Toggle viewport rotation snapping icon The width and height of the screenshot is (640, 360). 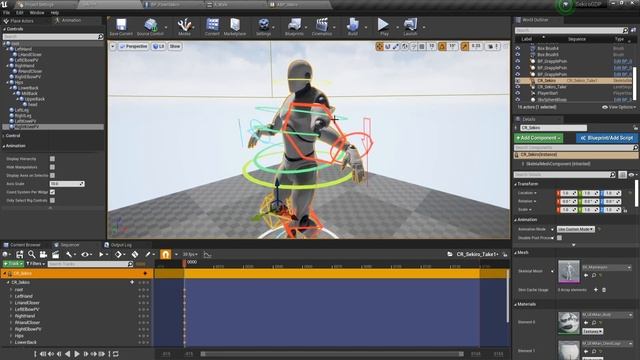[x=442, y=47]
